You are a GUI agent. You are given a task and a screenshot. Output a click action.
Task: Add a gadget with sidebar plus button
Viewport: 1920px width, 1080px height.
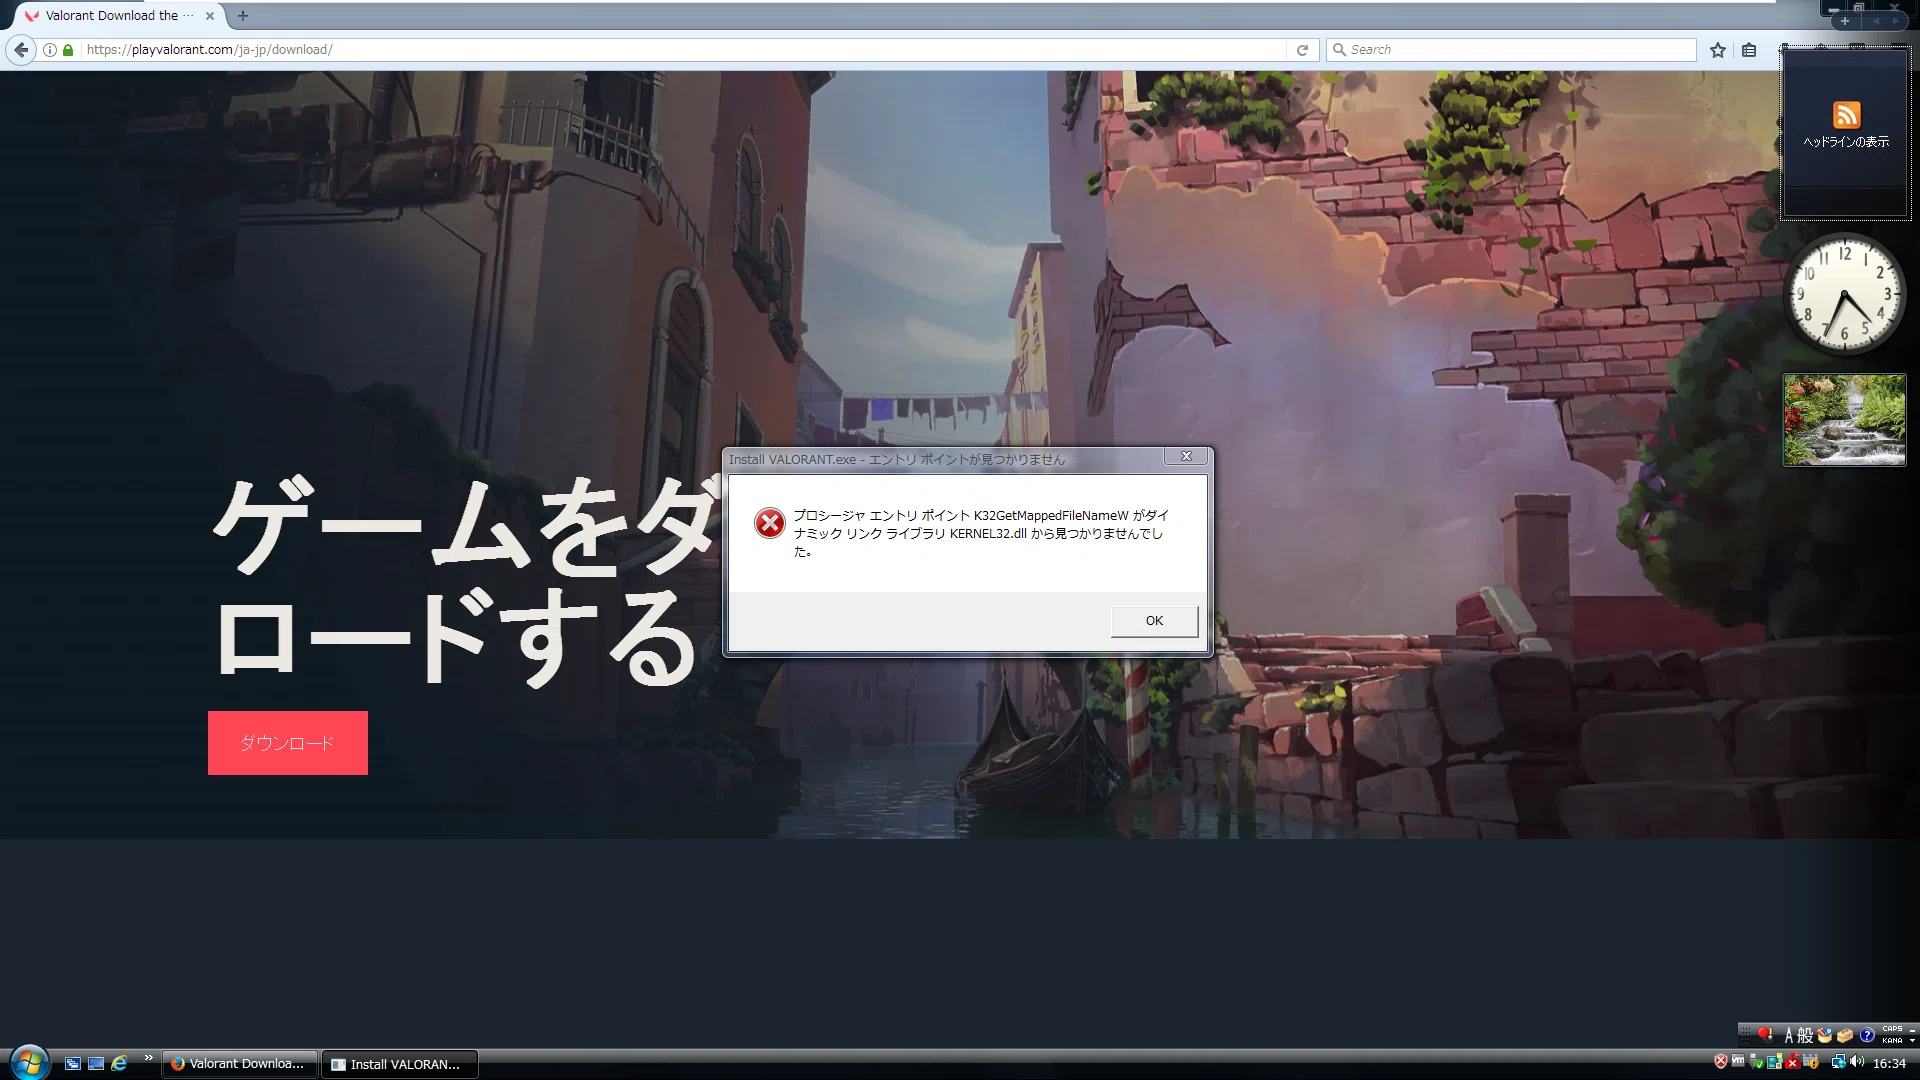tap(1845, 21)
